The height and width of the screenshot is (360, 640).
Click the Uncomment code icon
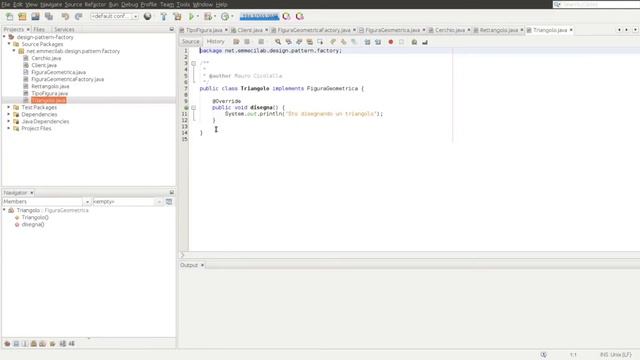[425, 42]
